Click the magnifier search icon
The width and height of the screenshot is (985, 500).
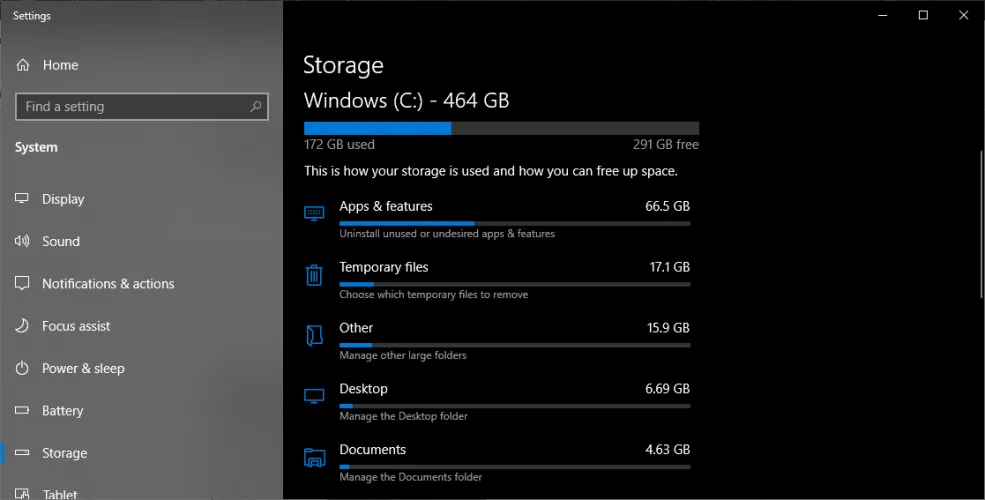[x=256, y=107]
